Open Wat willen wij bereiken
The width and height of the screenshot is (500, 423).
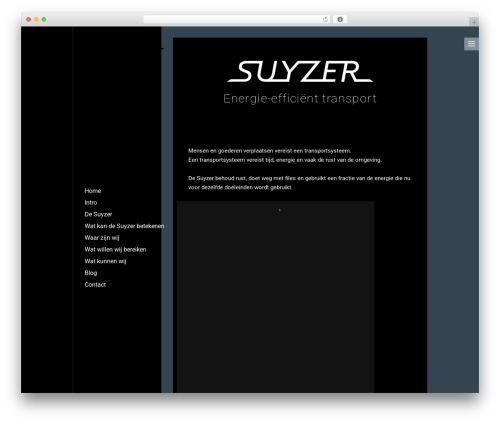coord(115,249)
